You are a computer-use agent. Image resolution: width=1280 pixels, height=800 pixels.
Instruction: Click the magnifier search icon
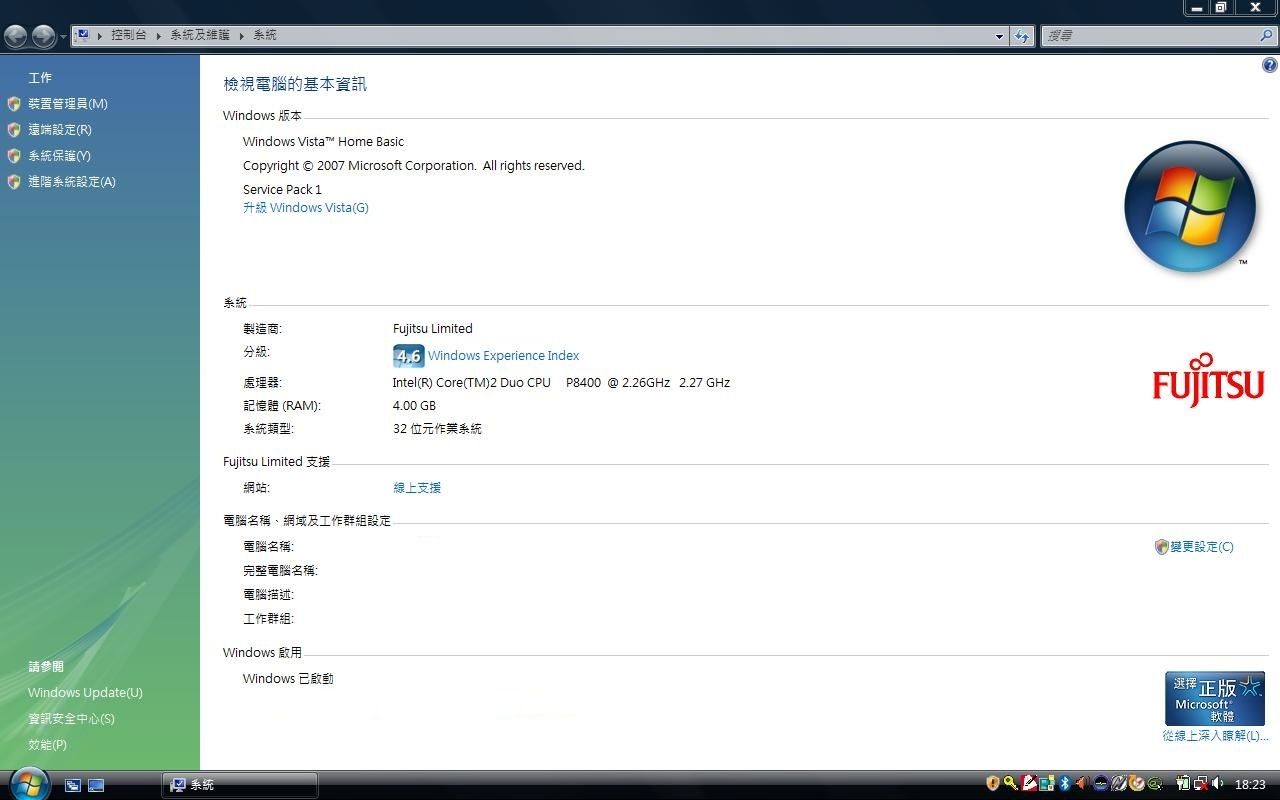[1267, 36]
